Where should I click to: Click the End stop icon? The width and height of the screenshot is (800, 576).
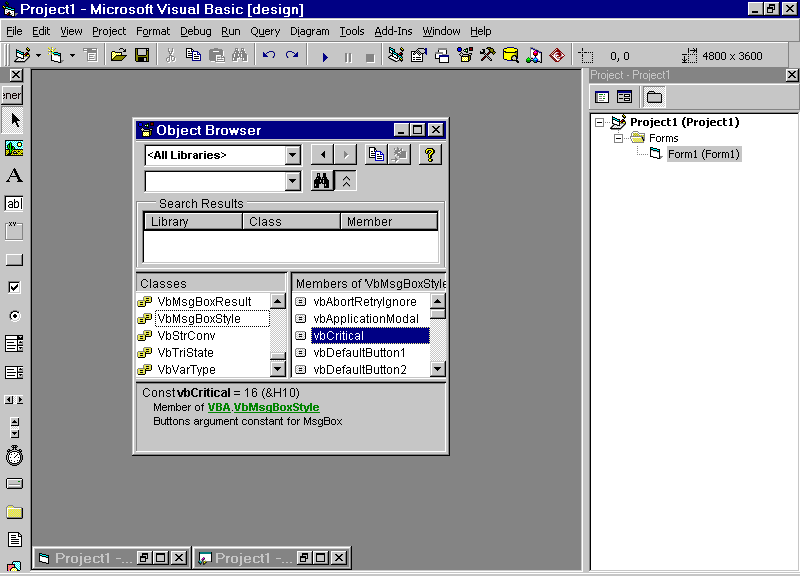370,57
